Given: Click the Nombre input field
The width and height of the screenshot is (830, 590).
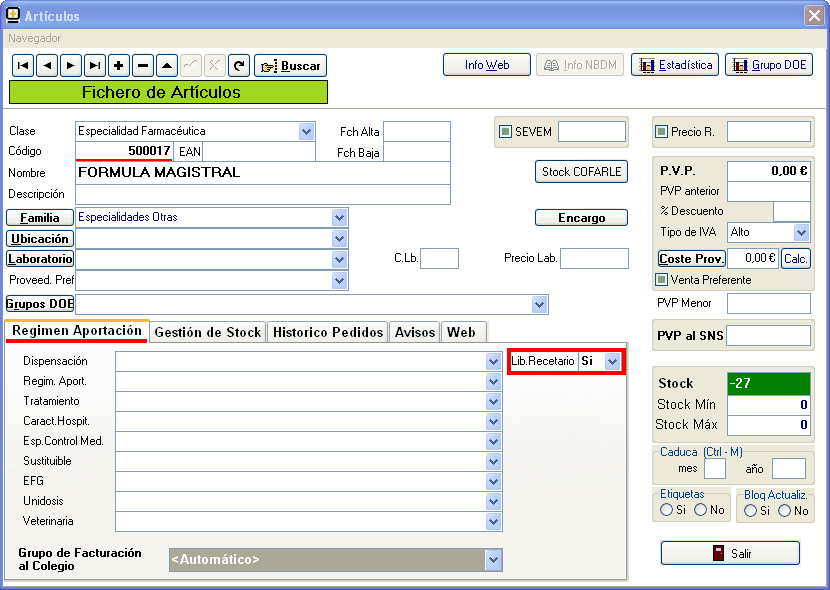Looking at the screenshot, I should (262, 172).
